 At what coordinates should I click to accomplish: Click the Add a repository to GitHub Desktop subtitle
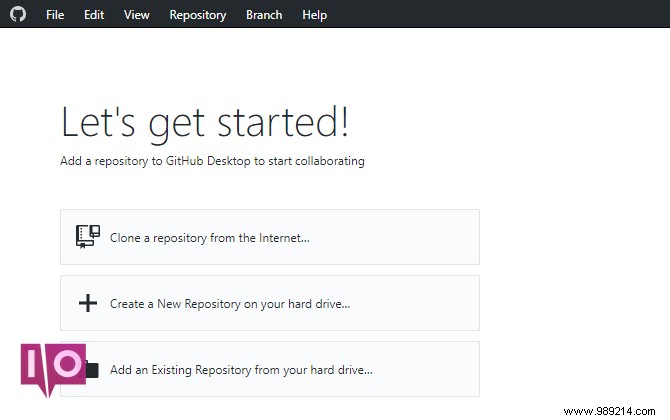(x=212, y=161)
